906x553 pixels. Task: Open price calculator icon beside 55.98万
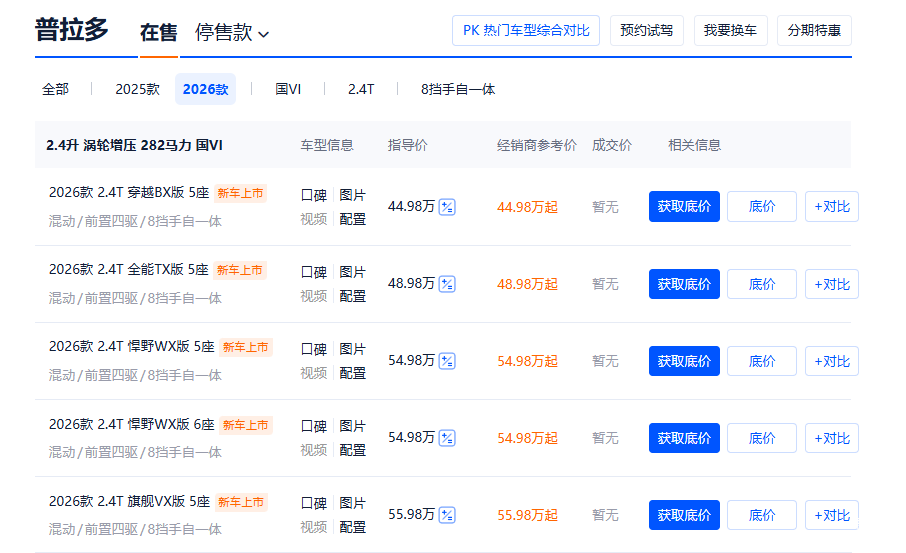coord(447,515)
